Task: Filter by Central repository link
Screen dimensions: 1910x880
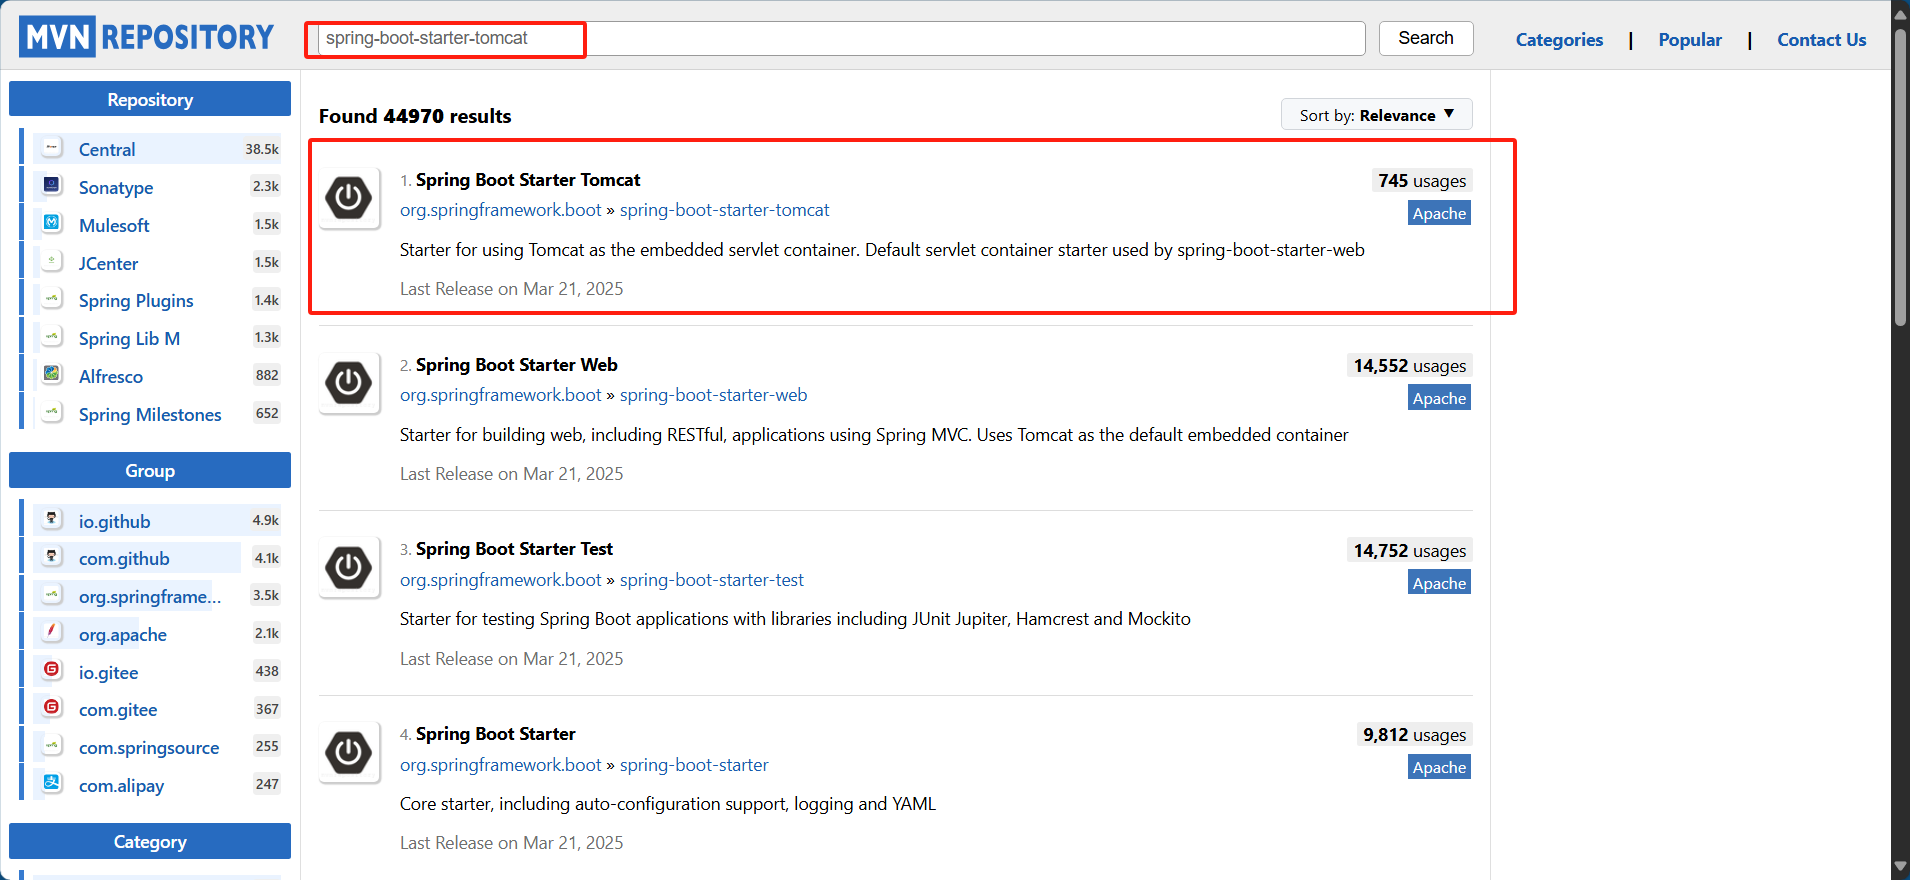Action: click(x=107, y=149)
